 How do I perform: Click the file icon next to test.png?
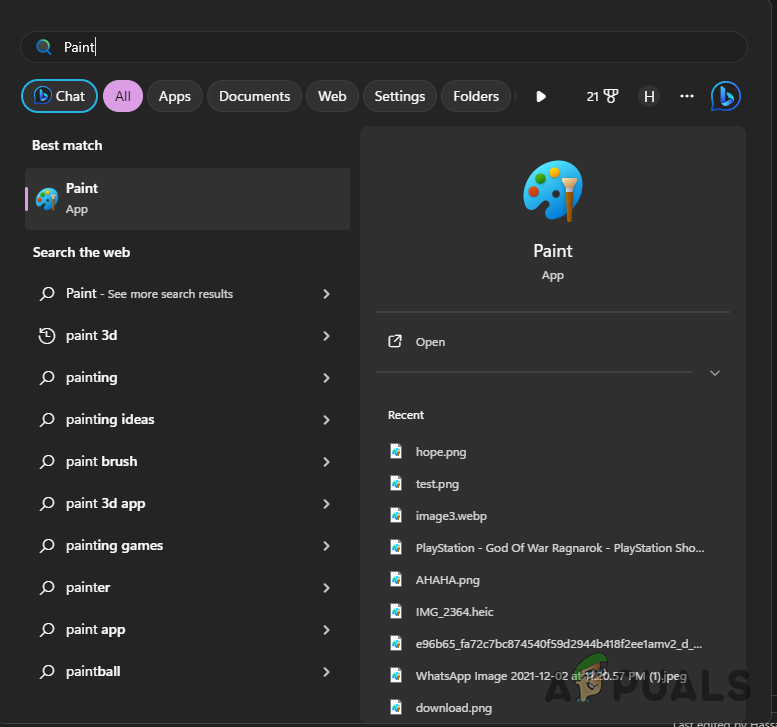(396, 483)
